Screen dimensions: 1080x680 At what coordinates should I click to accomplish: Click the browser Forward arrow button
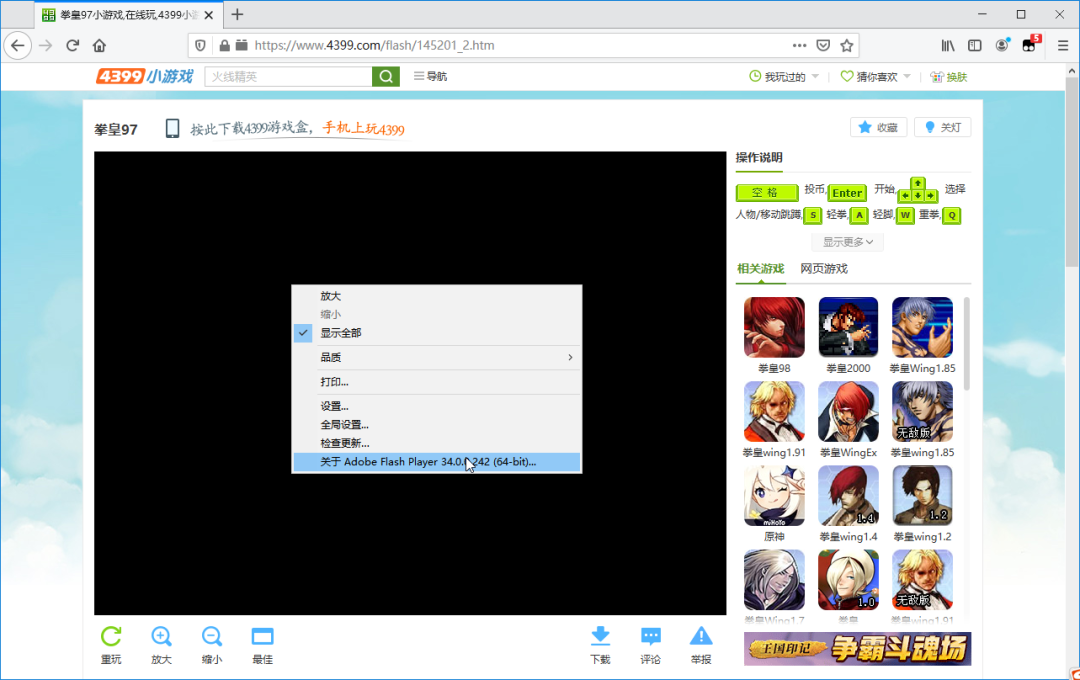(45, 45)
